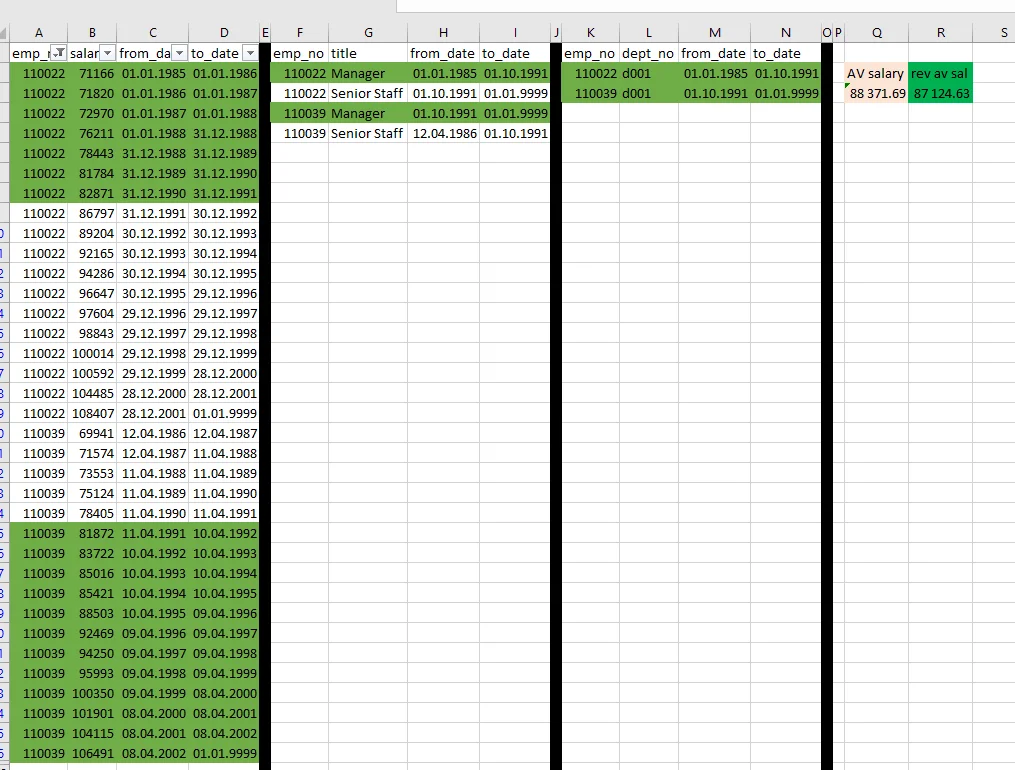Viewport: 1015px width, 770px height.
Task: Click the 'Senior Staff' cell for employee 110022
Action: pyautogui.click(x=367, y=93)
